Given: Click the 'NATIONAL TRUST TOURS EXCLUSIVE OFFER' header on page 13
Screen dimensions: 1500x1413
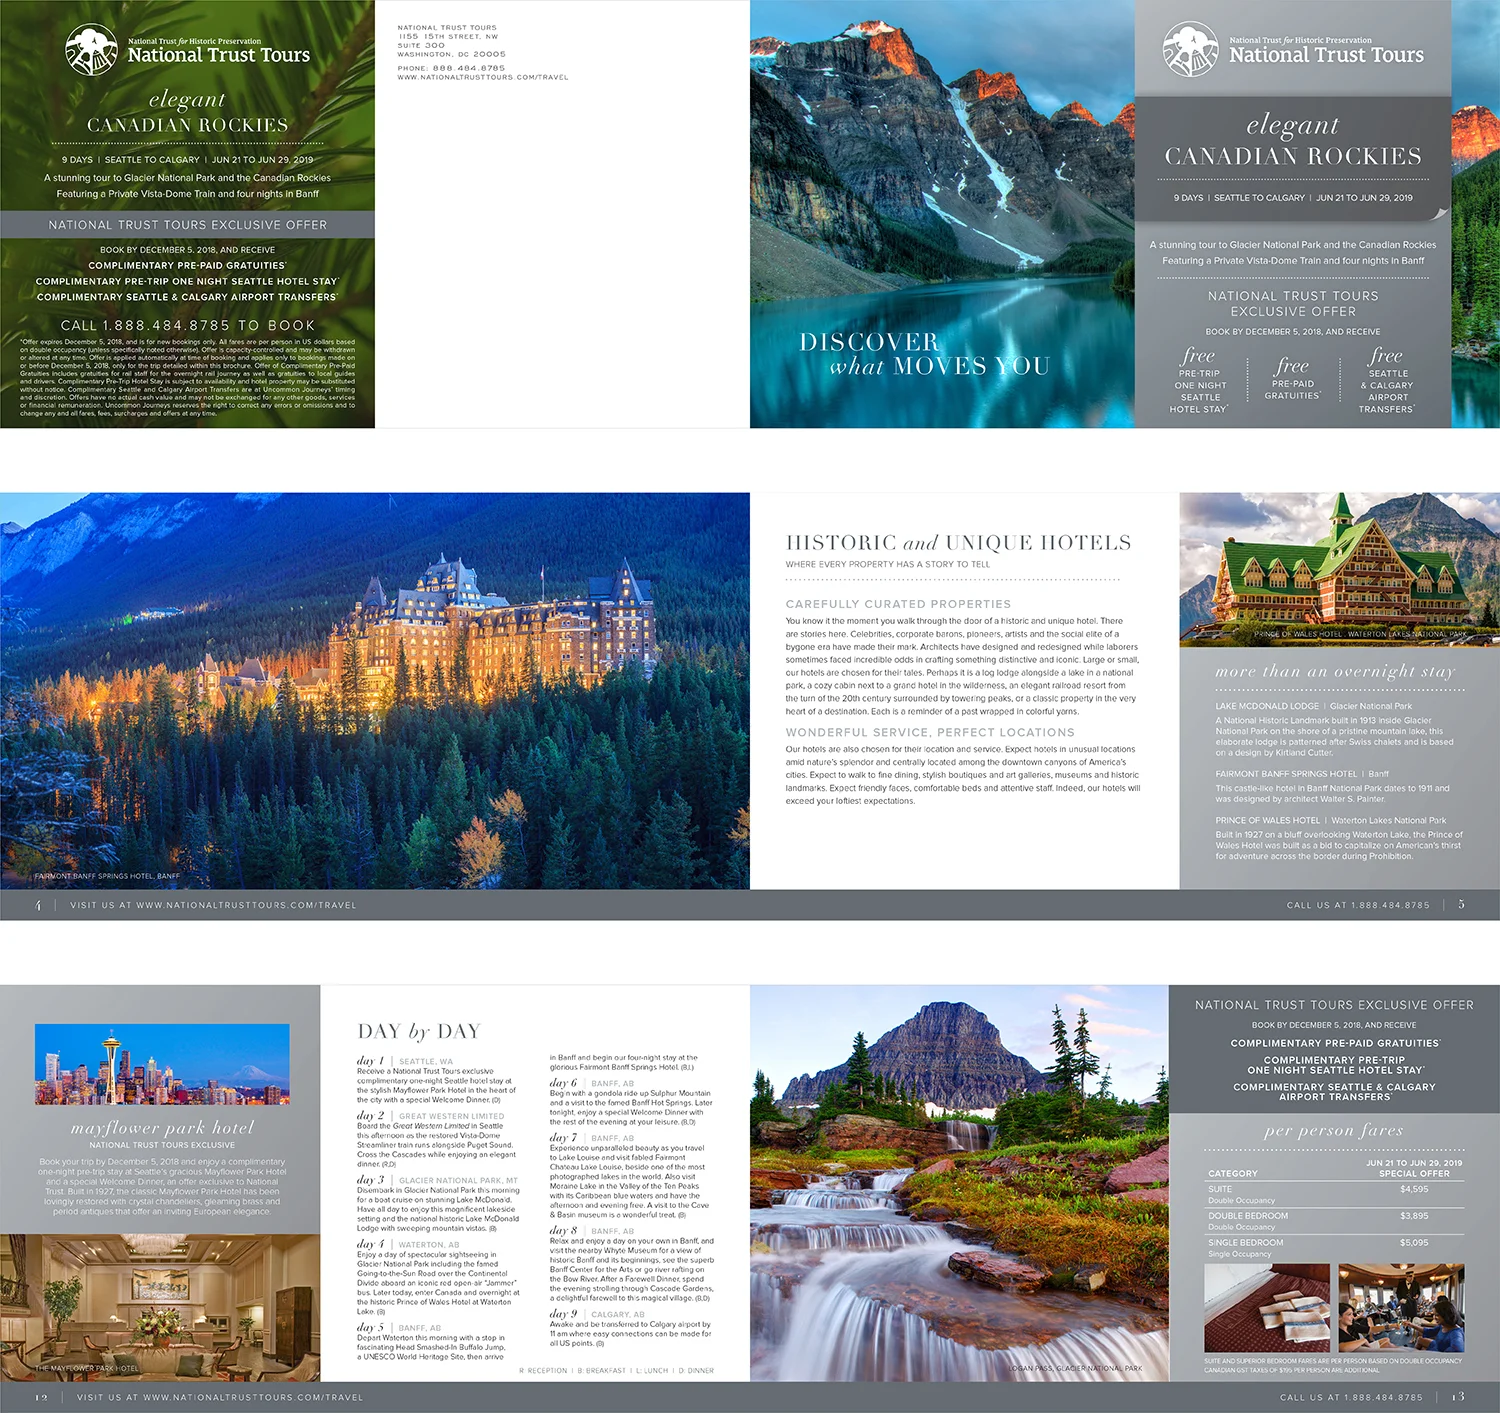Looking at the screenshot, I should click(x=1334, y=1005).
